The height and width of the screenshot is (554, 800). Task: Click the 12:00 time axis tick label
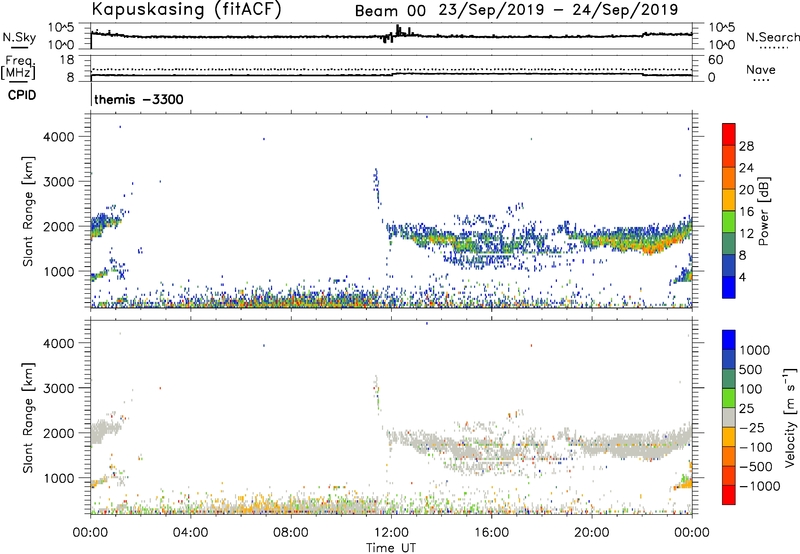pos(391,533)
